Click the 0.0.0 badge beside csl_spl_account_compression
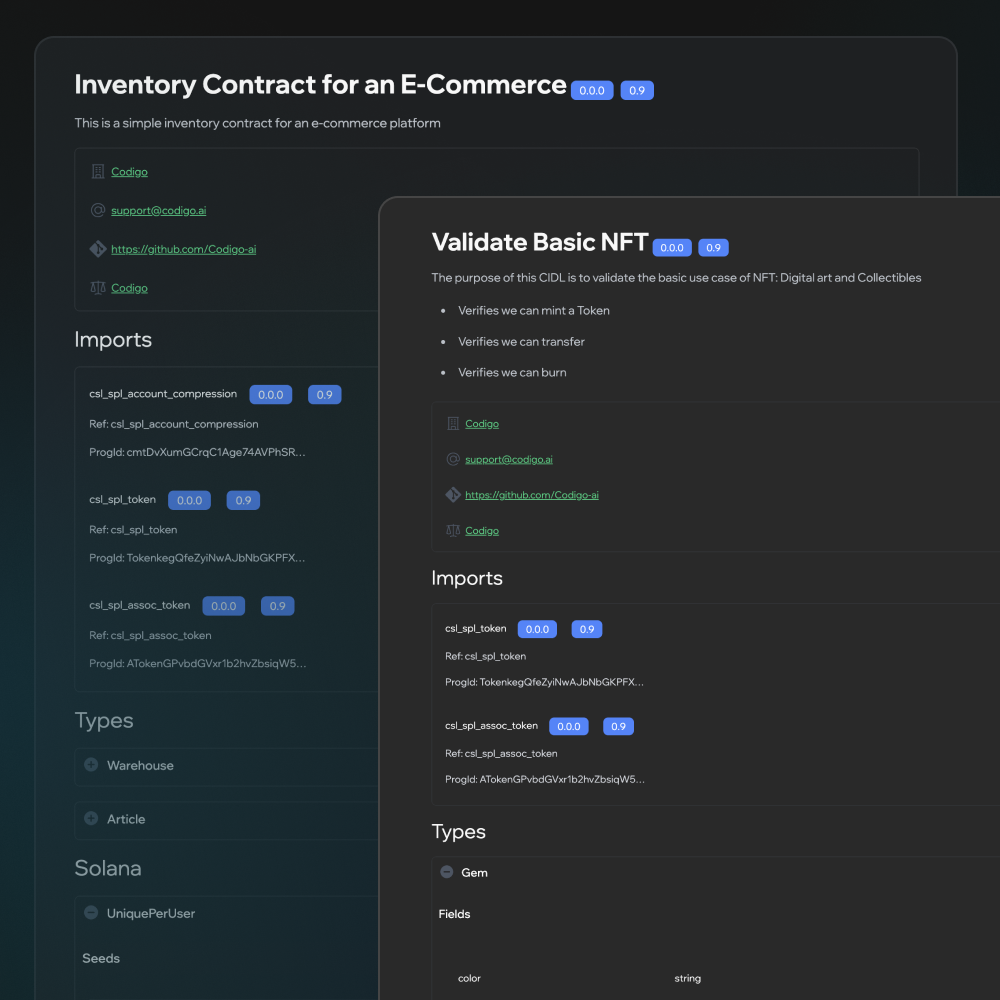 [x=270, y=395]
